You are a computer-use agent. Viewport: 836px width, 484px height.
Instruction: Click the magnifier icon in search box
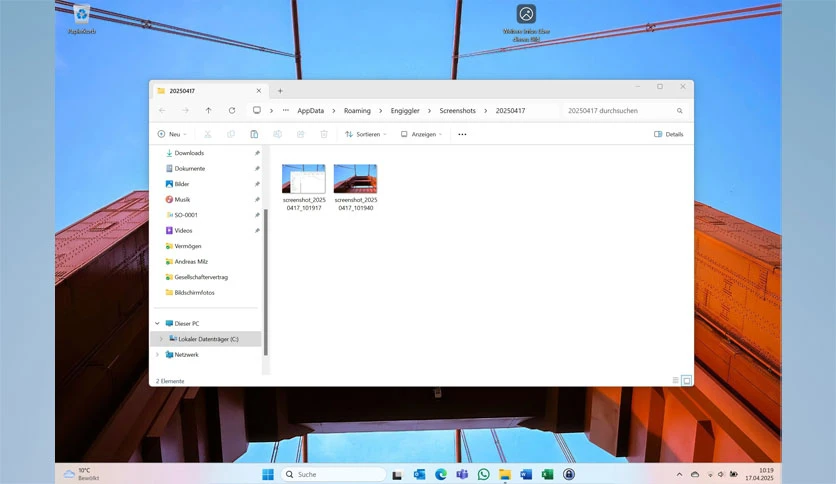coord(680,111)
